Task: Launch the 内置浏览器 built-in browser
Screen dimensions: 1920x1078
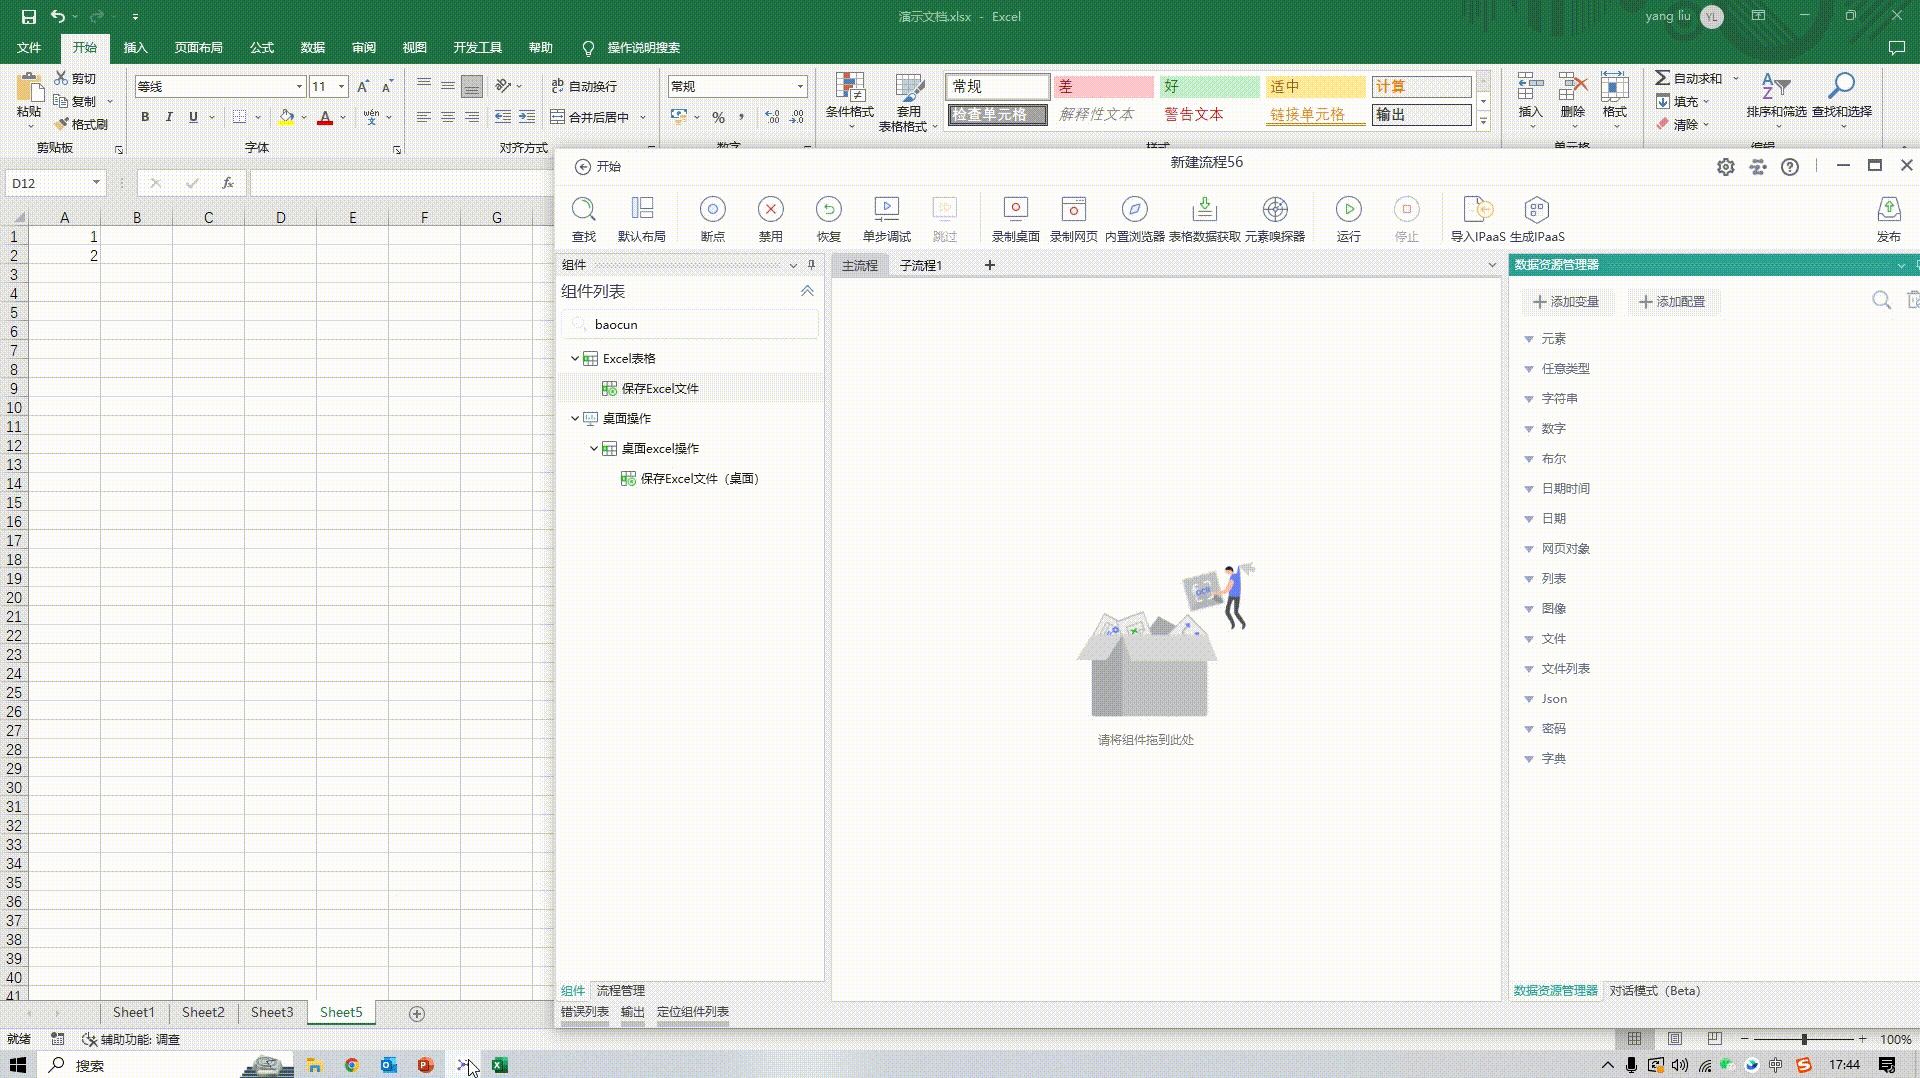Action: (1134, 209)
